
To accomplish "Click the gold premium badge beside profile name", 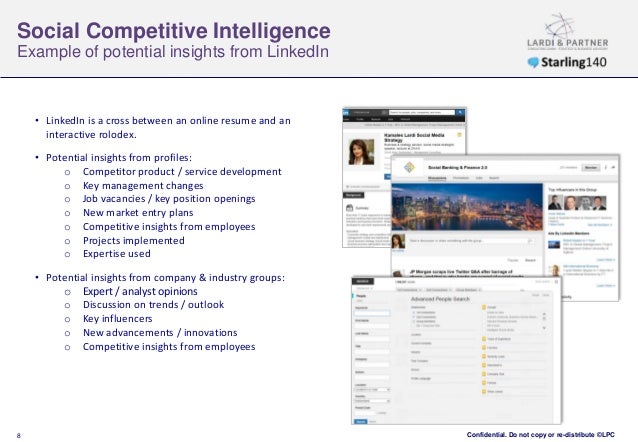I will point(459,135).
